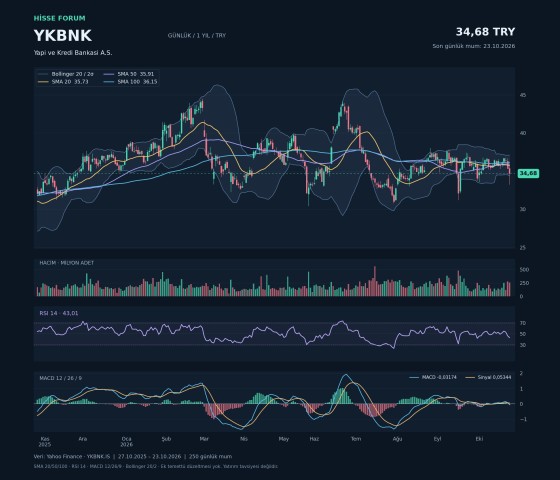Image resolution: width=560 pixels, height=480 pixels.
Task: Click the 70 level on the RSI axis
Action: [x=523, y=323]
